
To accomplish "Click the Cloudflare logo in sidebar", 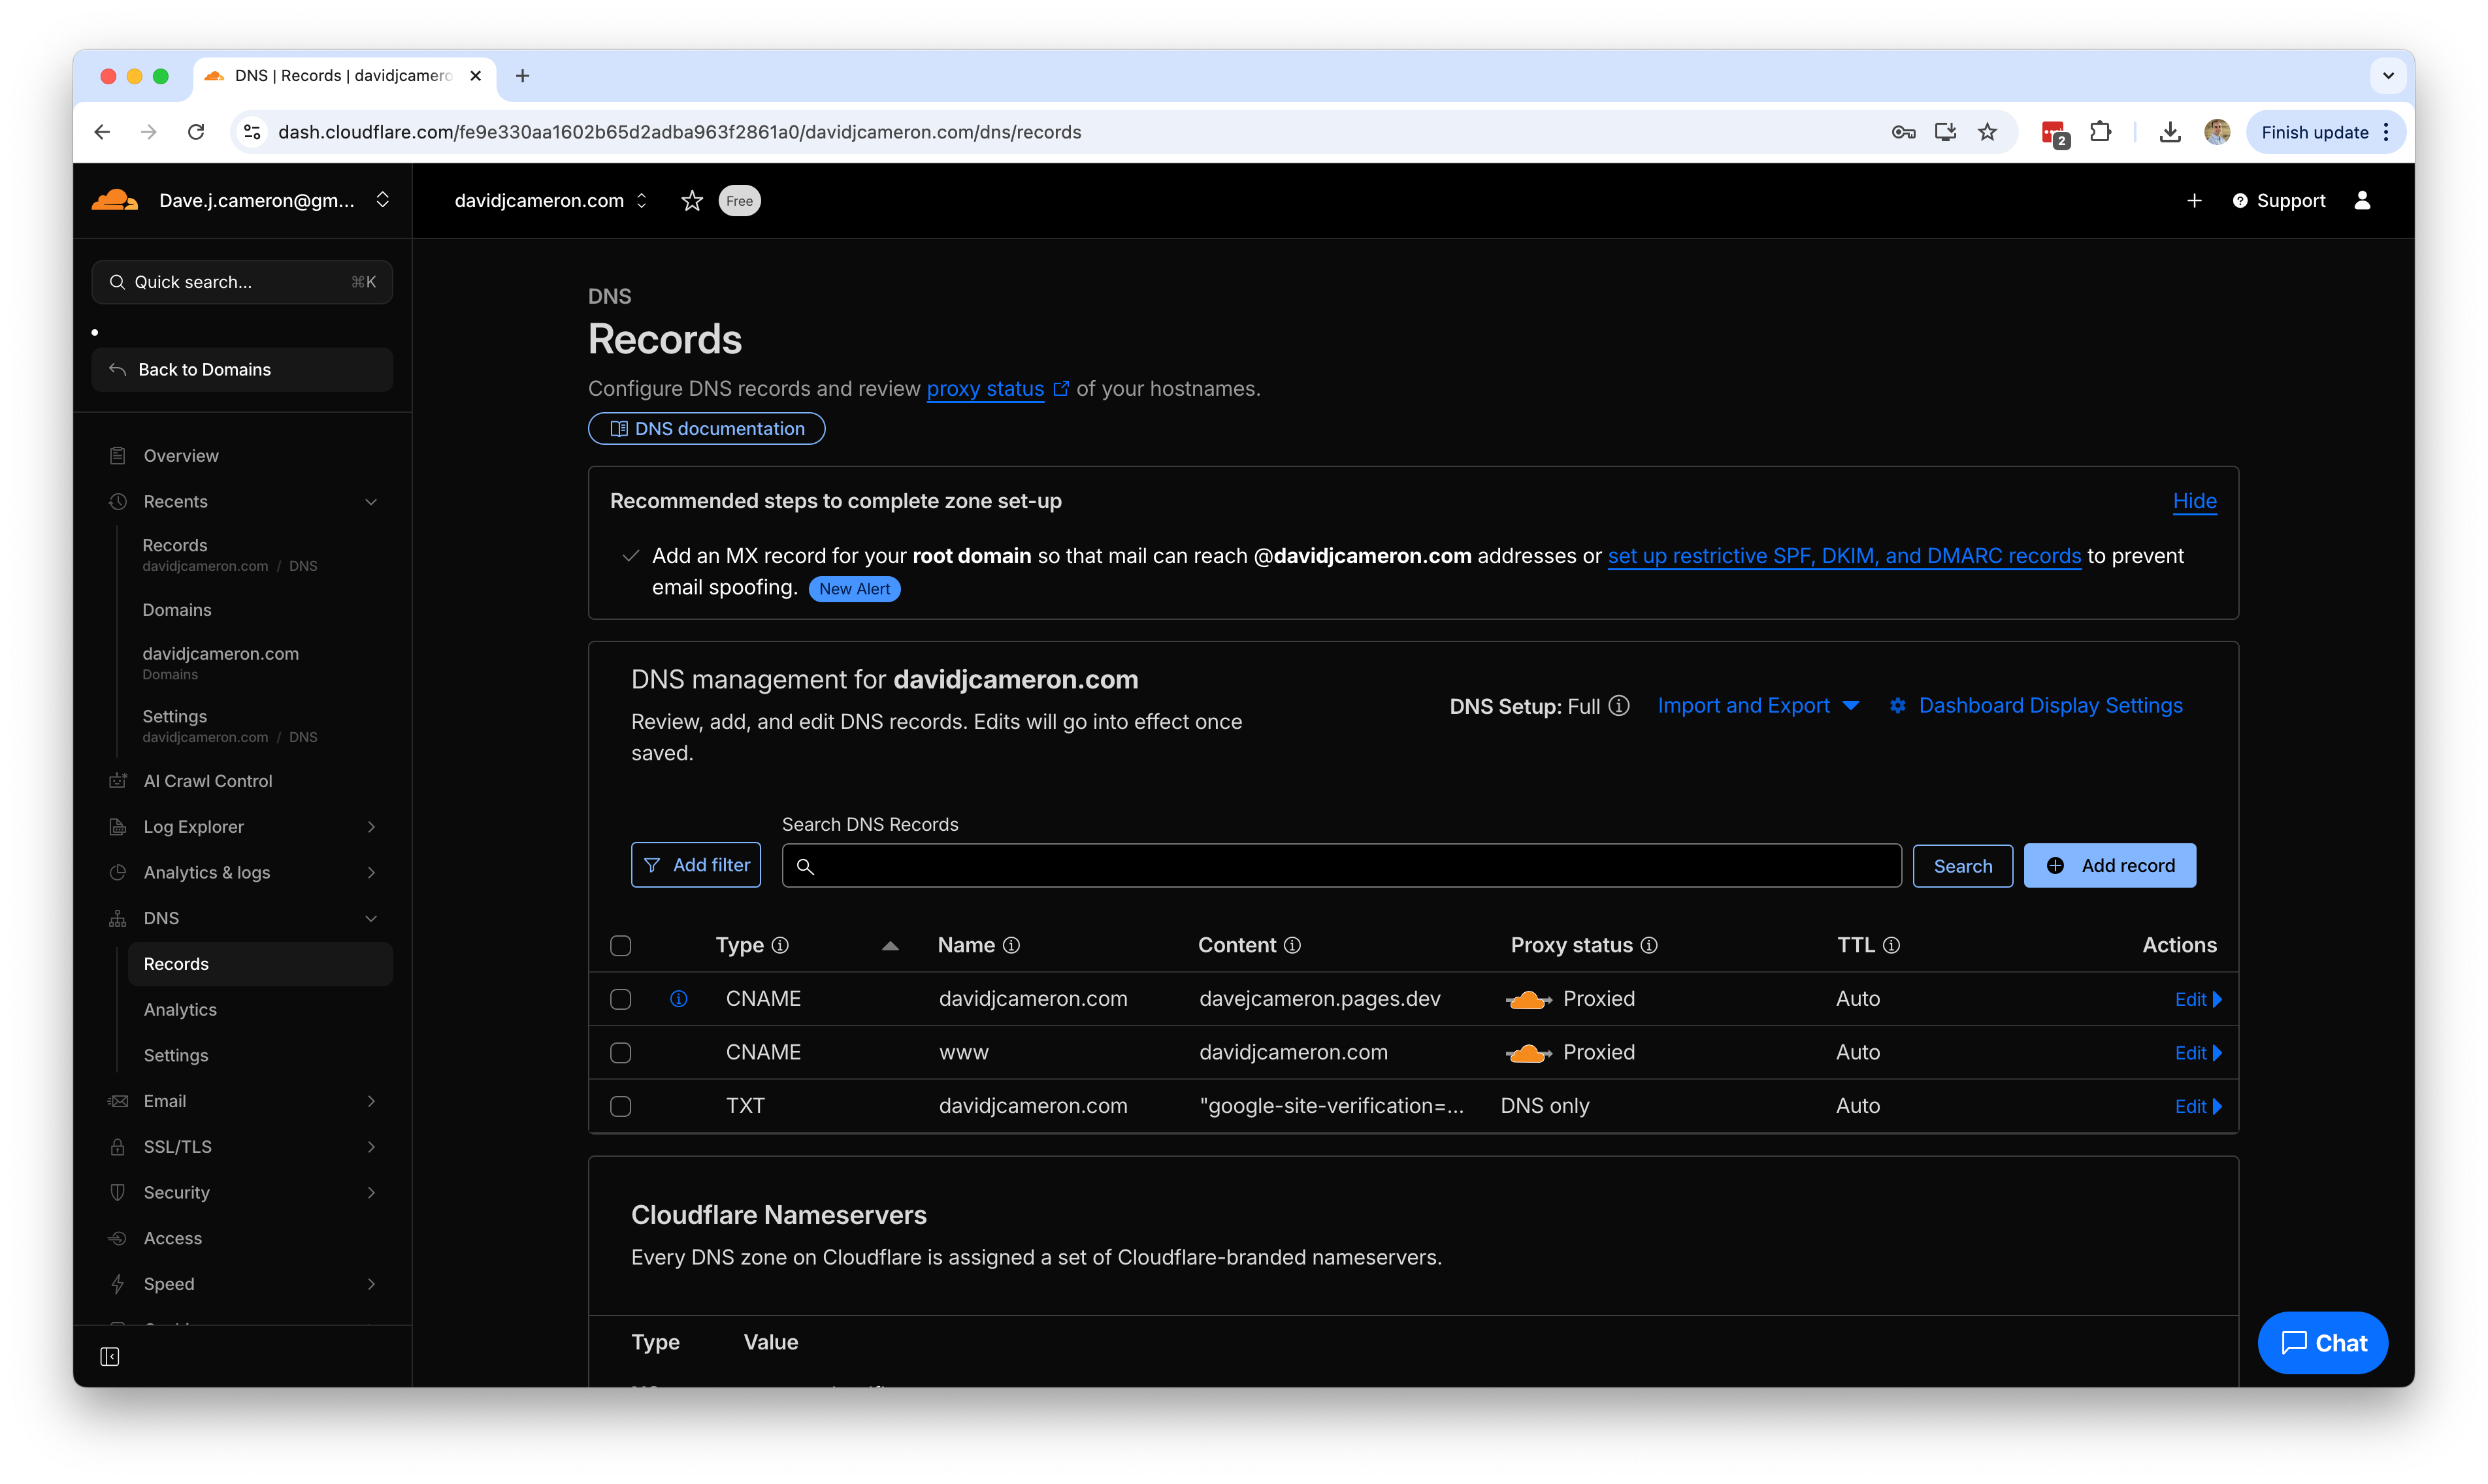I will (114, 199).
